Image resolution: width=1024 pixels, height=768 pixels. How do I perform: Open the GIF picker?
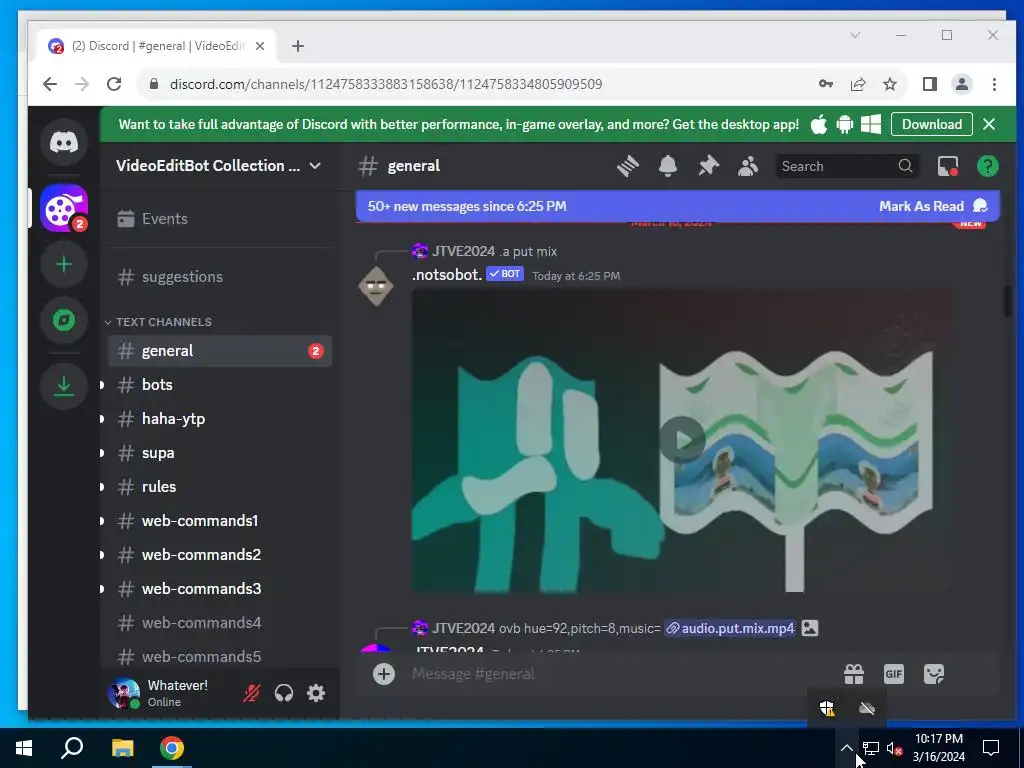pos(893,674)
